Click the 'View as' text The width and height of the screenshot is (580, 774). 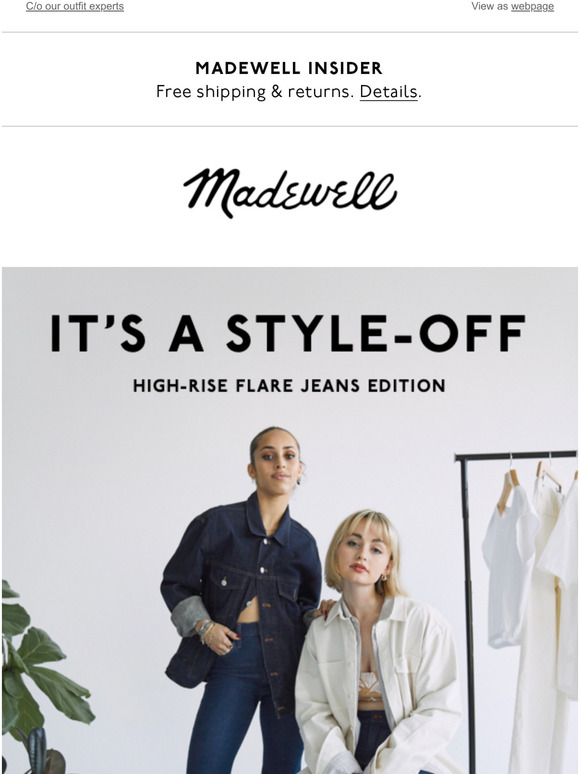490,6
